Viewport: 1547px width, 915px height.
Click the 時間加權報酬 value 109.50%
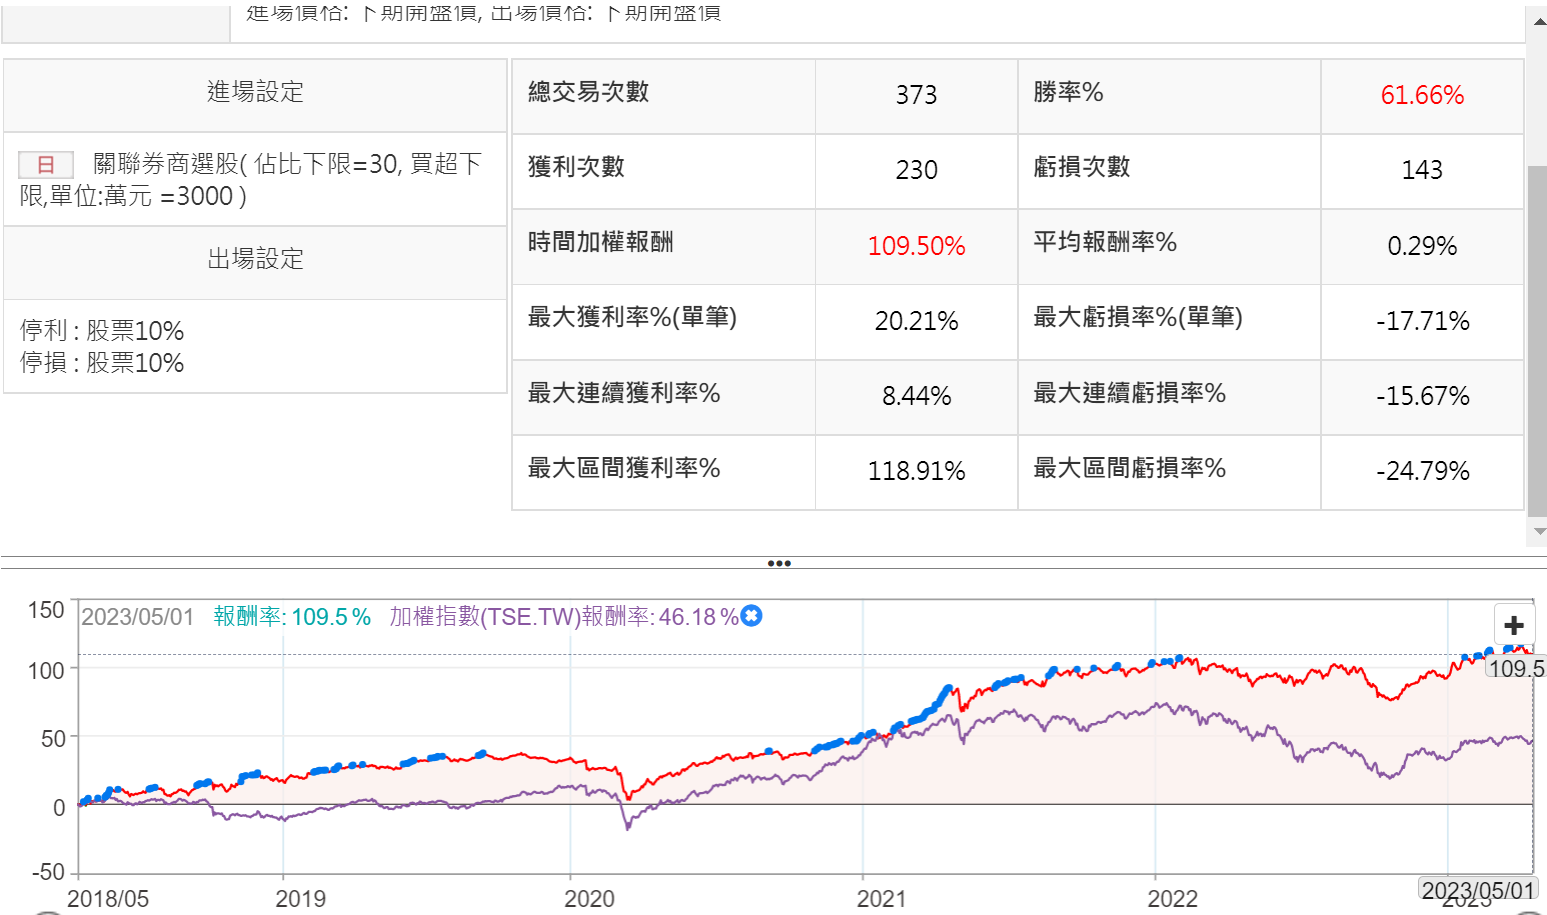pos(916,246)
